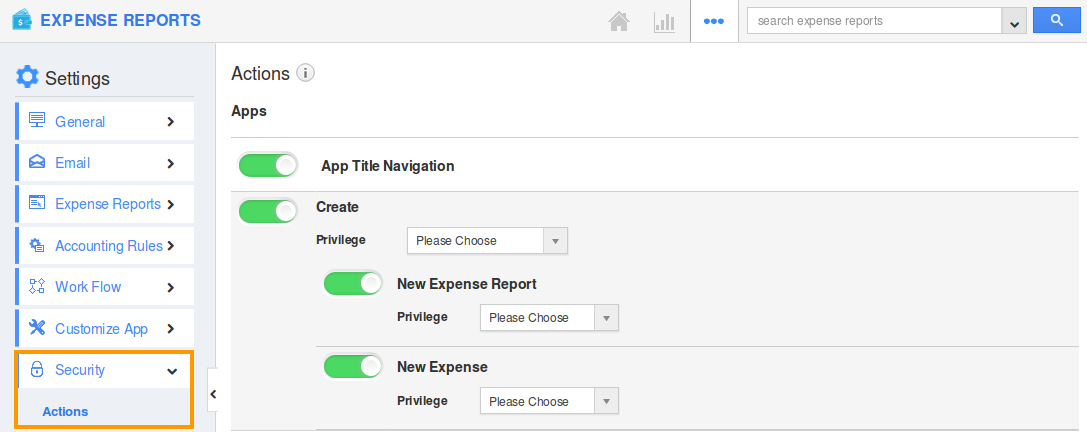Image resolution: width=1087 pixels, height=432 pixels.
Task: Click the Work Flow diagram icon
Action: (37, 286)
